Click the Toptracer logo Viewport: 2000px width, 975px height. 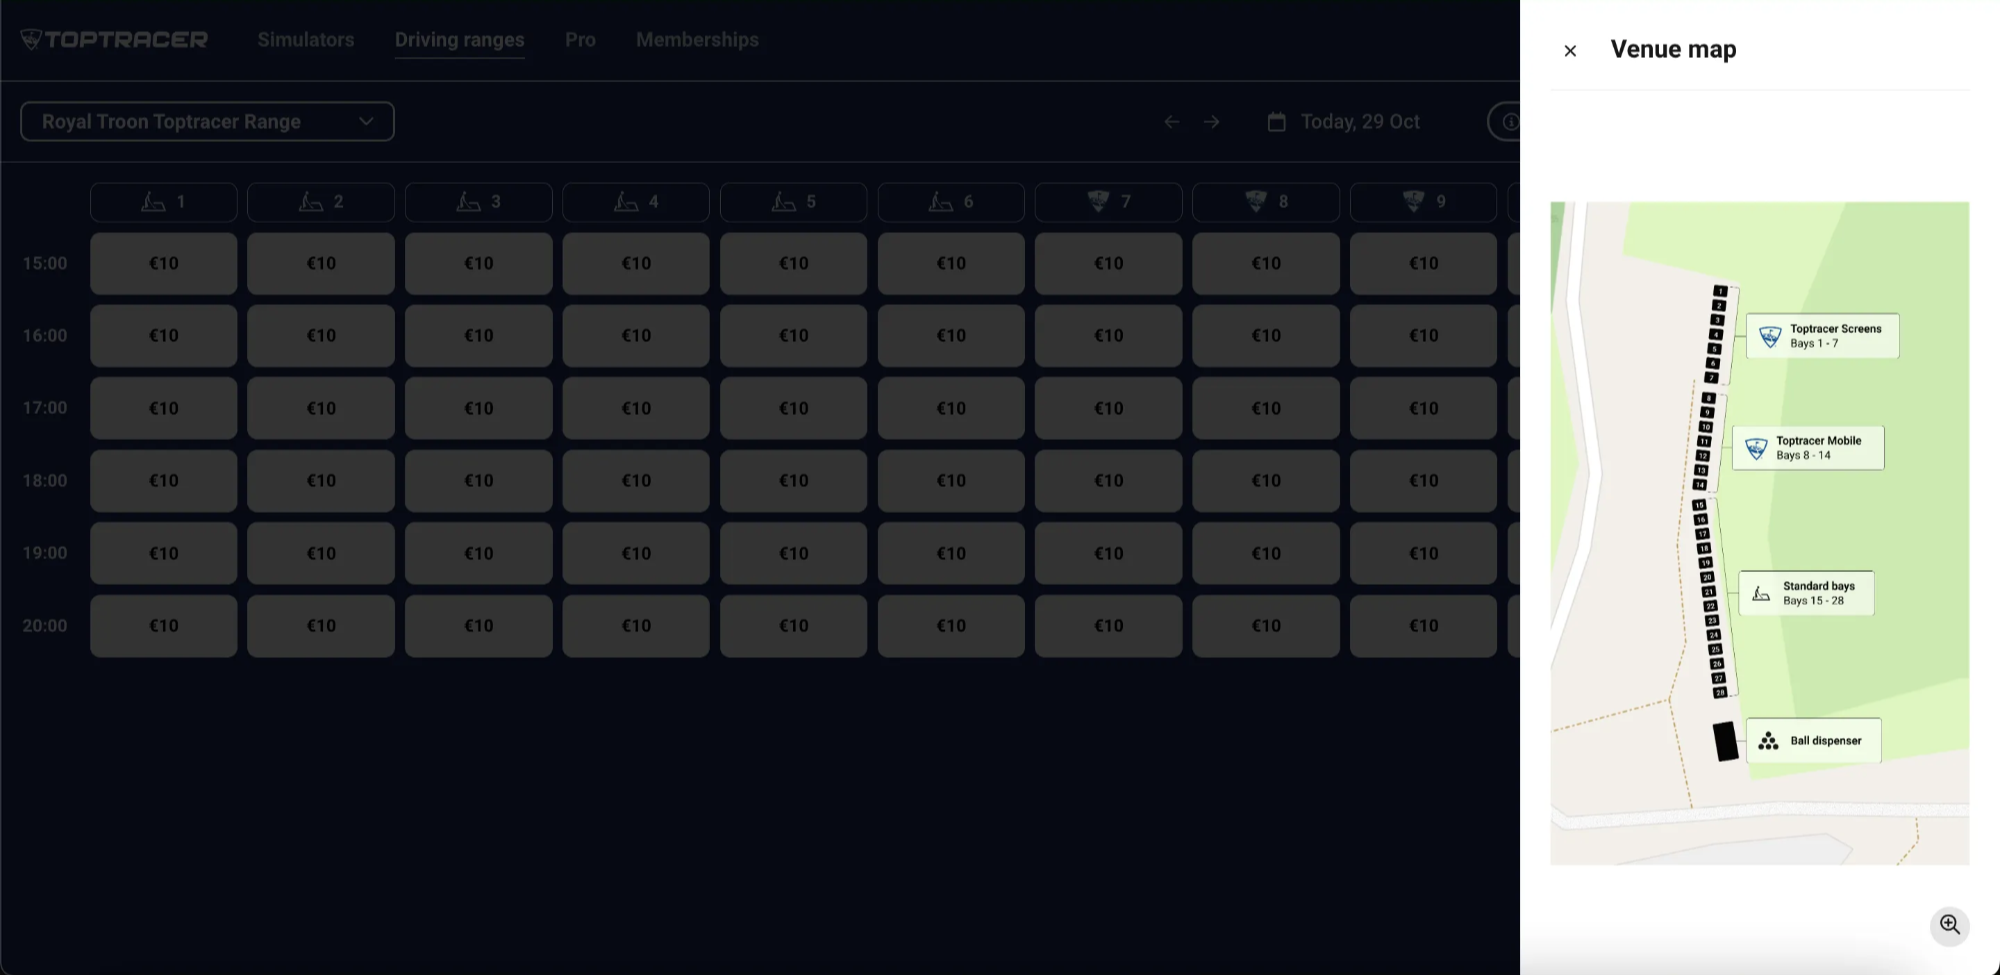[x=114, y=40]
